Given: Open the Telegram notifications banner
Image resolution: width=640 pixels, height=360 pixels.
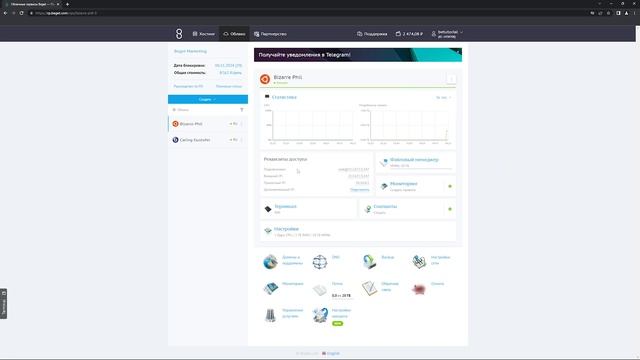Looking at the screenshot, I should tap(358, 55).
